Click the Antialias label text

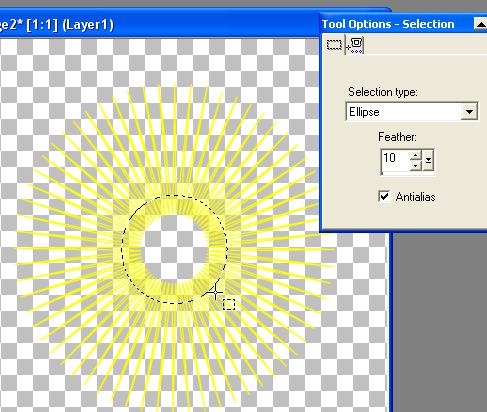(415, 197)
